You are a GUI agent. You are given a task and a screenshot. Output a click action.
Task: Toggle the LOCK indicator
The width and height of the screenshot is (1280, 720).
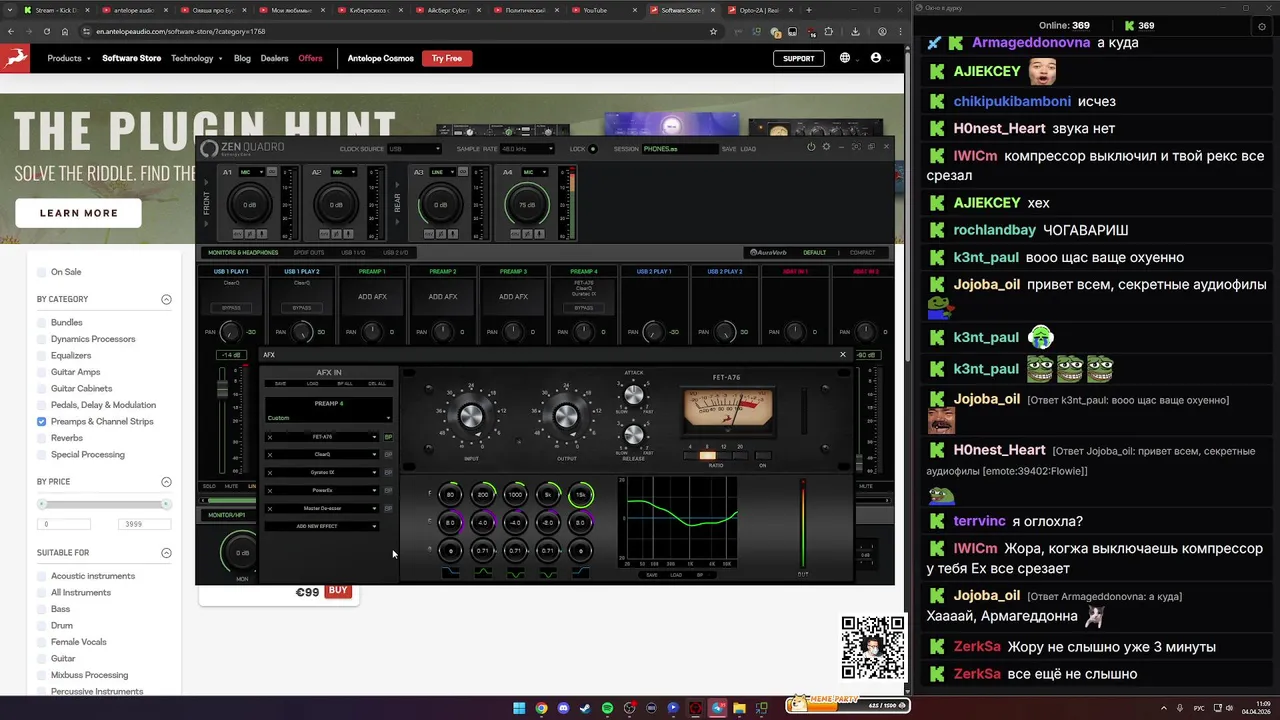point(593,149)
